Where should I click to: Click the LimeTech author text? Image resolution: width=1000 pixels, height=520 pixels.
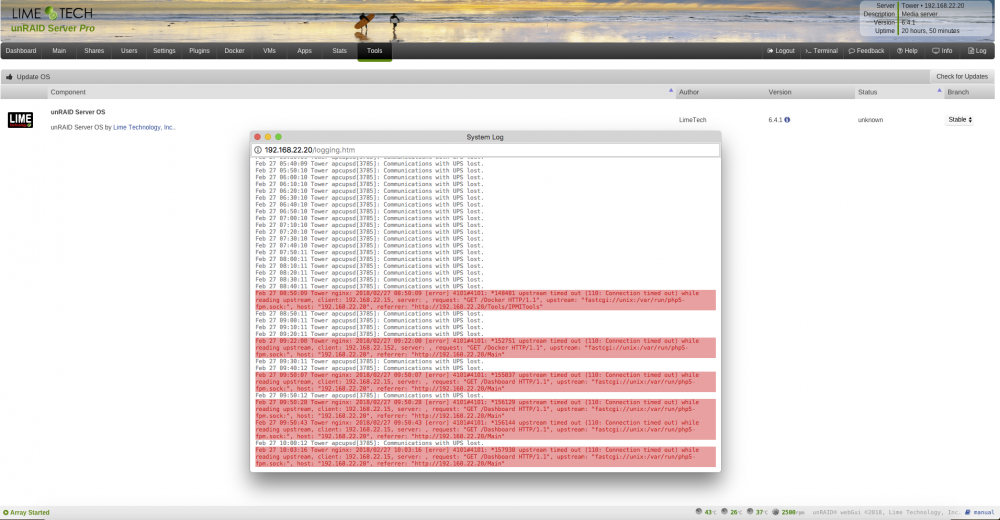pyautogui.click(x=693, y=120)
